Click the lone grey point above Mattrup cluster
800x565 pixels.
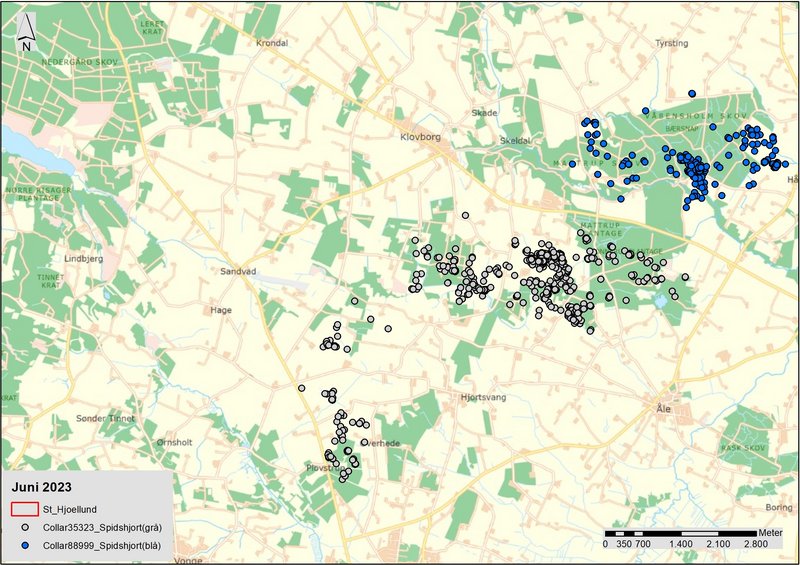pyautogui.click(x=464, y=215)
